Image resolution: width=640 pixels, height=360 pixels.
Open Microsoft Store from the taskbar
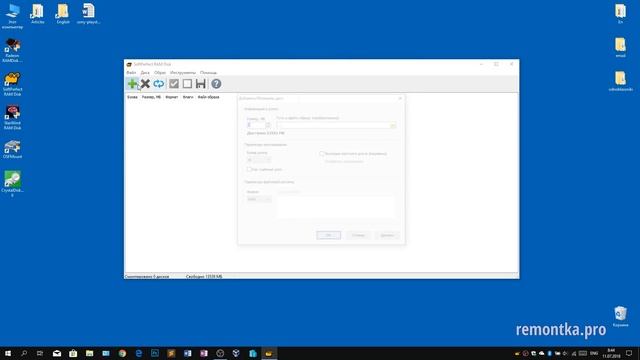tap(73, 353)
